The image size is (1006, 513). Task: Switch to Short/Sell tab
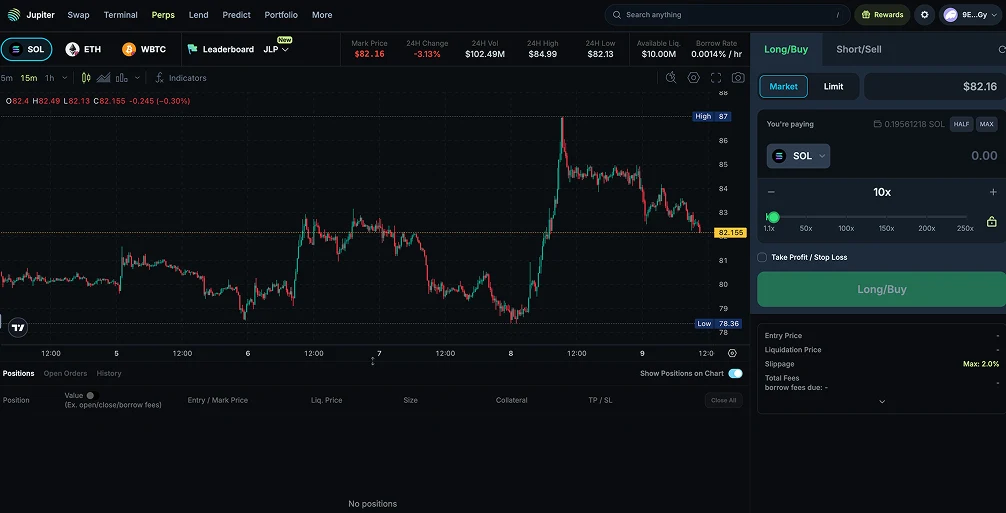pos(858,49)
